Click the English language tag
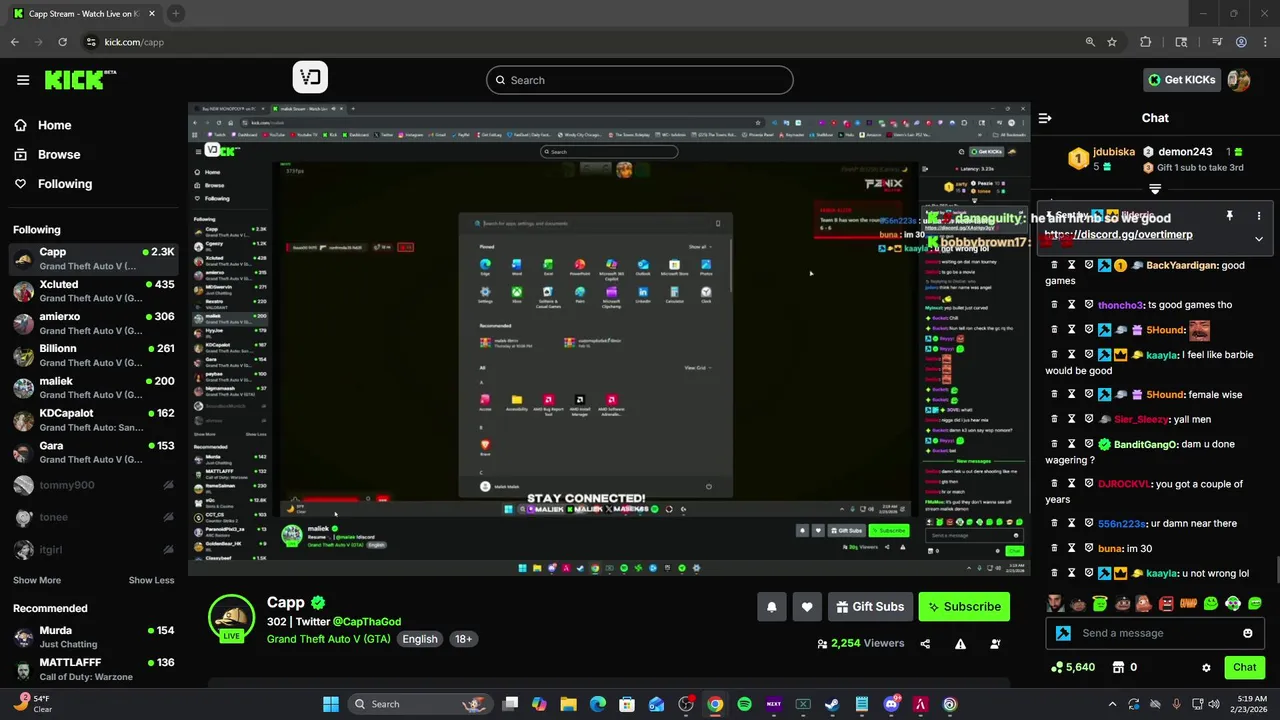This screenshot has width=1280, height=720. (420, 639)
